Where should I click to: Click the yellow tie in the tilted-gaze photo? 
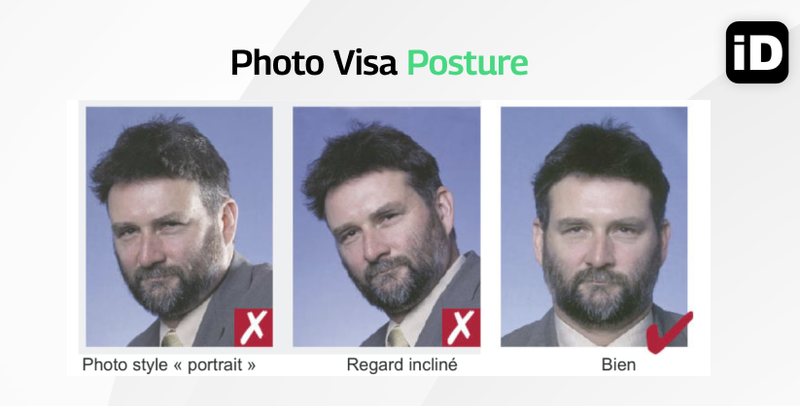click(x=397, y=337)
